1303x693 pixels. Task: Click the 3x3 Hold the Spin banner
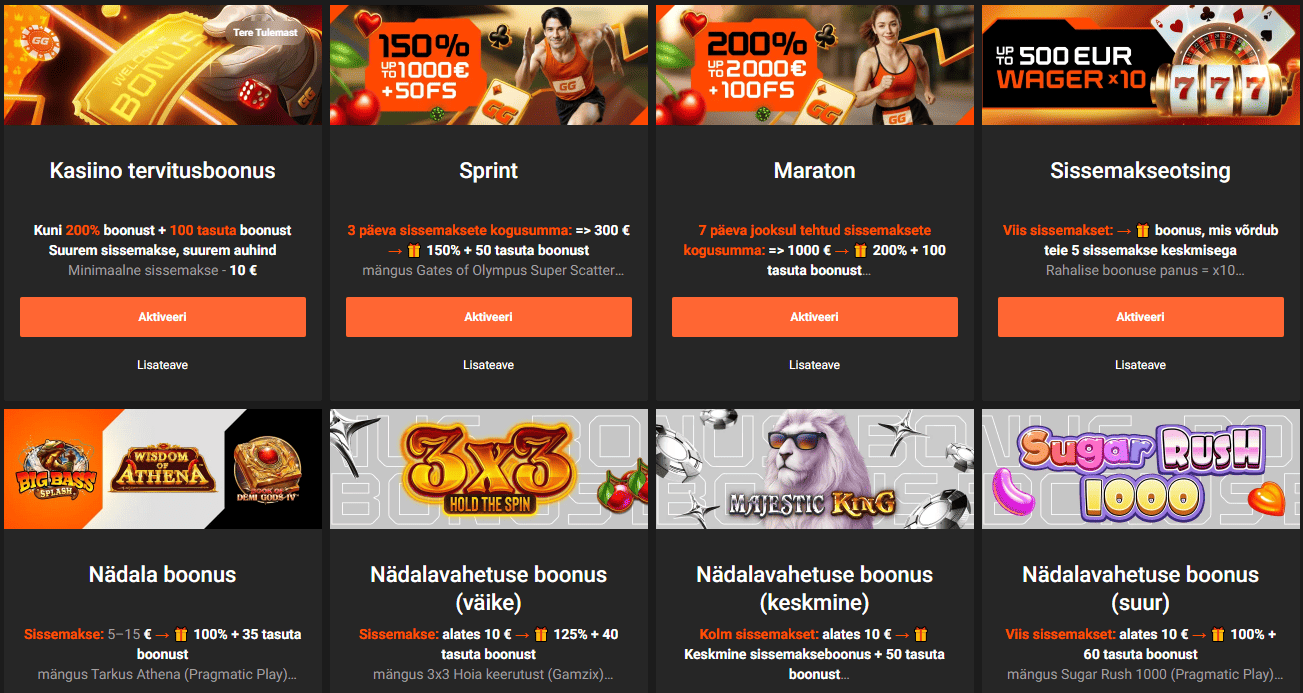click(489, 469)
